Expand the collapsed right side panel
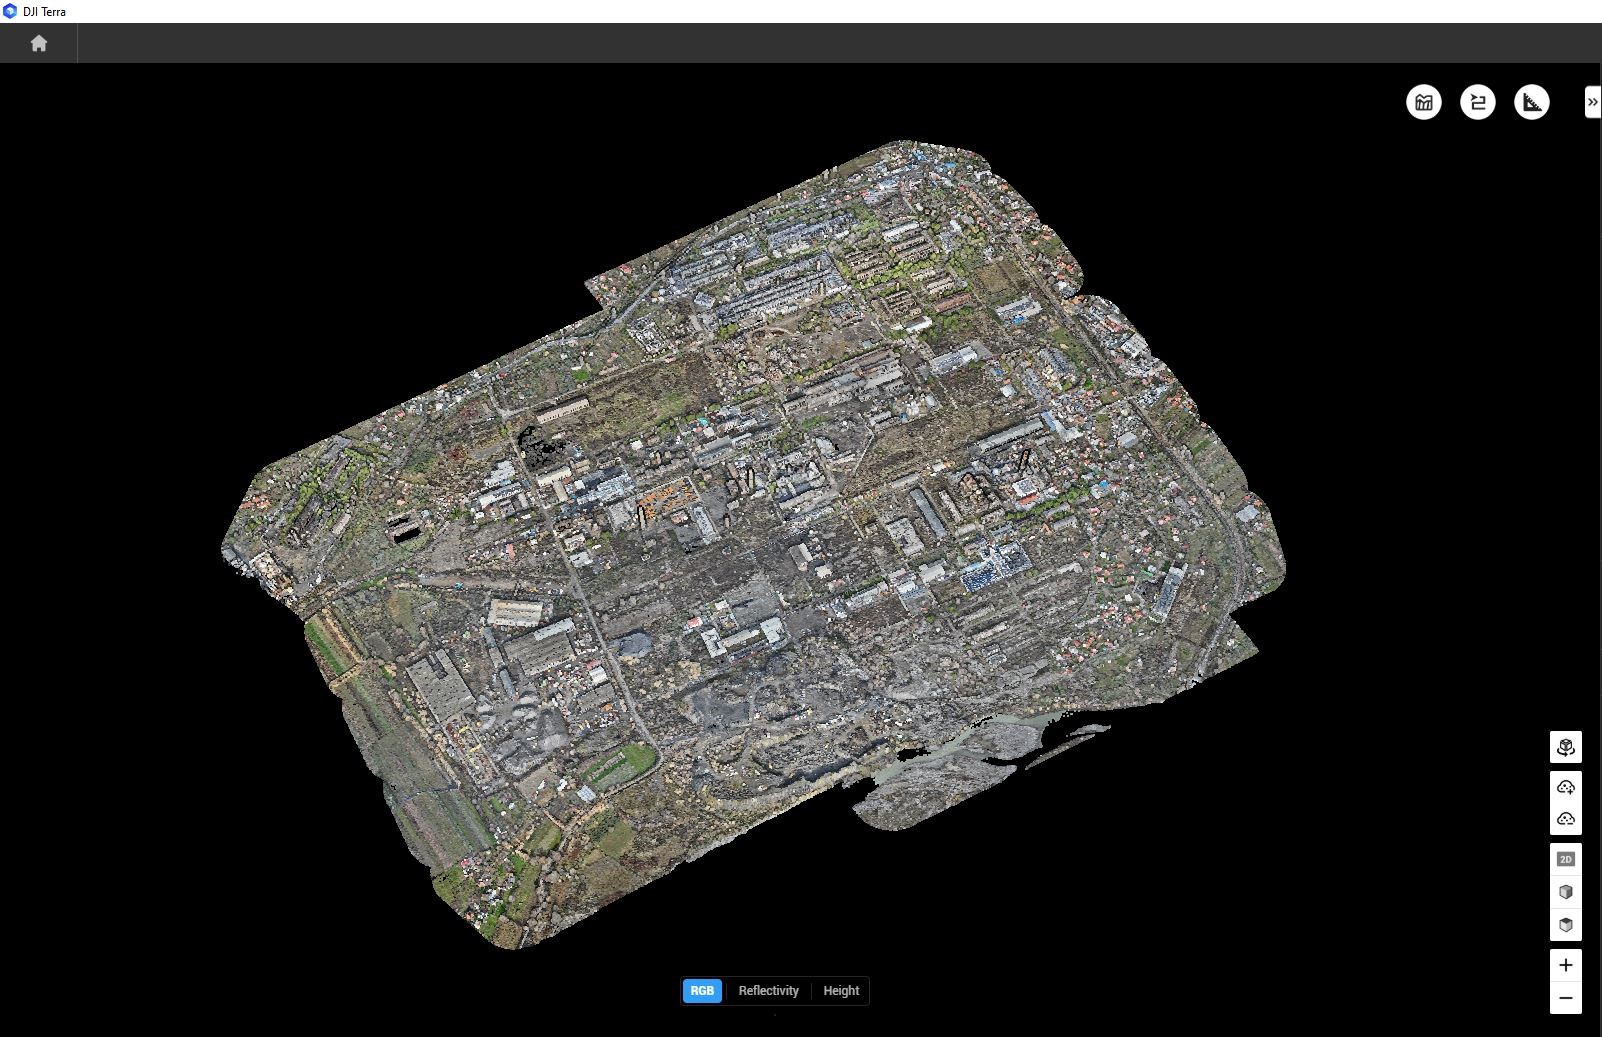This screenshot has width=1602, height=1037. click(1592, 102)
